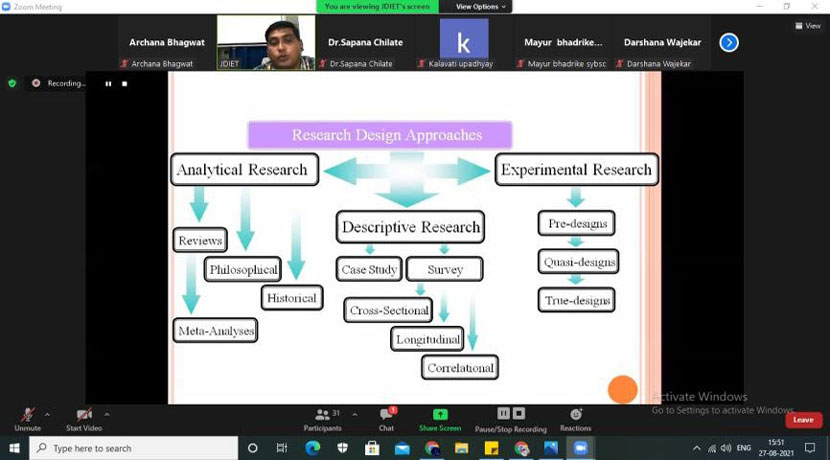Stop recording with the top-left stop button
Viewport: 830px width, 460px height.
pyautogui.click(x=125, y=84)
